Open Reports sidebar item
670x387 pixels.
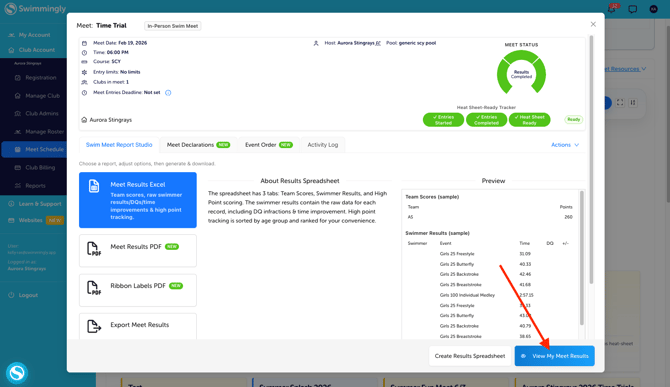point(35,186)
